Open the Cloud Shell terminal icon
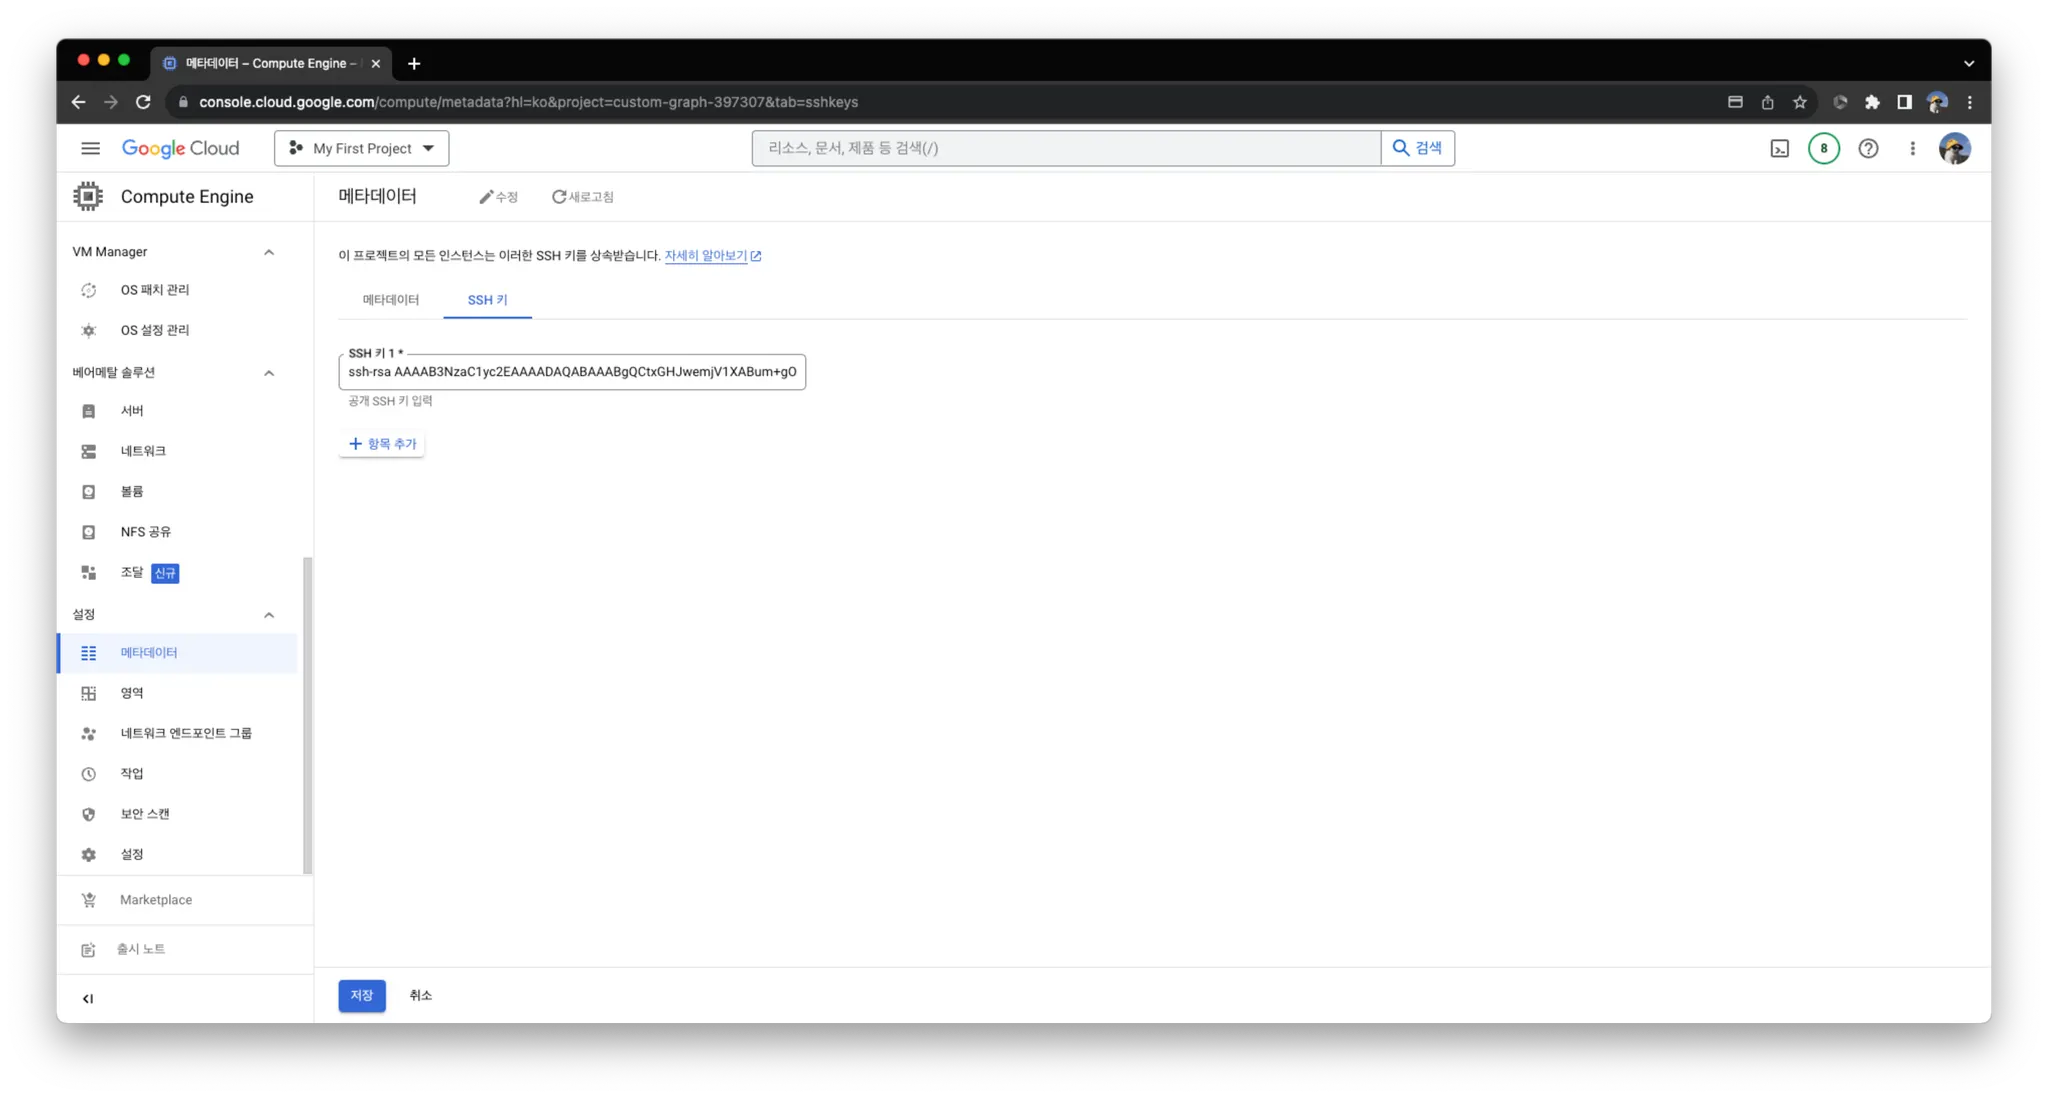2048x1098 pixels. tap(1779, 148)
